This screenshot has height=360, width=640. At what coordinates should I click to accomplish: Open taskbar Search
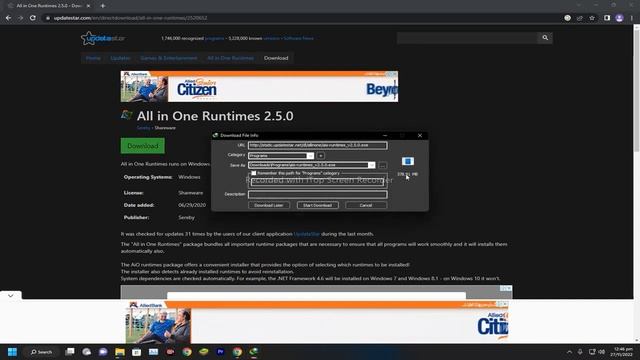(x=41, y=352)
